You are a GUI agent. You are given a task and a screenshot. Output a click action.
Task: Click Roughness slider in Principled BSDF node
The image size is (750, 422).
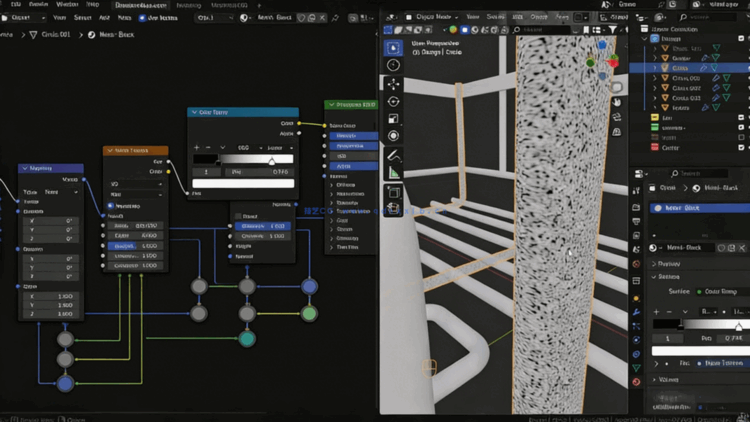353,146
